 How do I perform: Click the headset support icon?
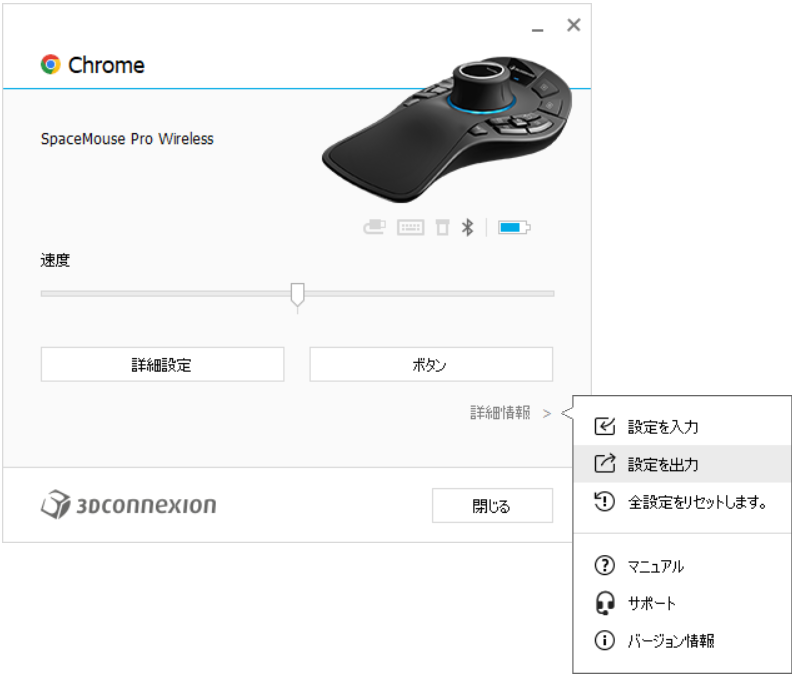click(x=605, y=603)
